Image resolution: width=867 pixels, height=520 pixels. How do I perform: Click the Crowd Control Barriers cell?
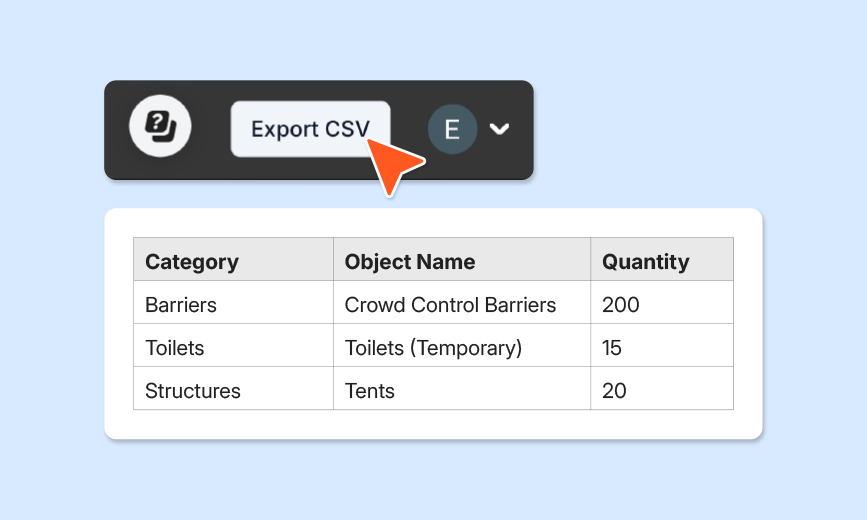point(462,302)
